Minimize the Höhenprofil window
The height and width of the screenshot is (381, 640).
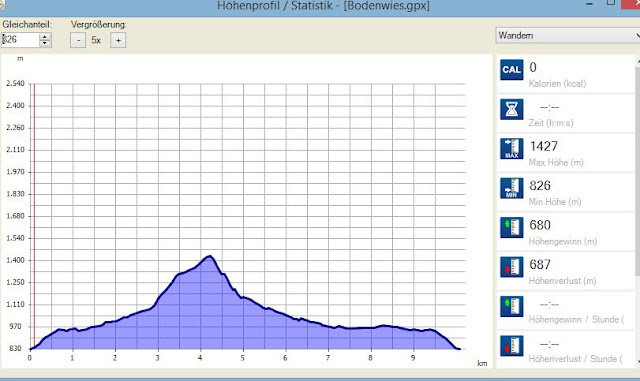click(x=589, y=4)
